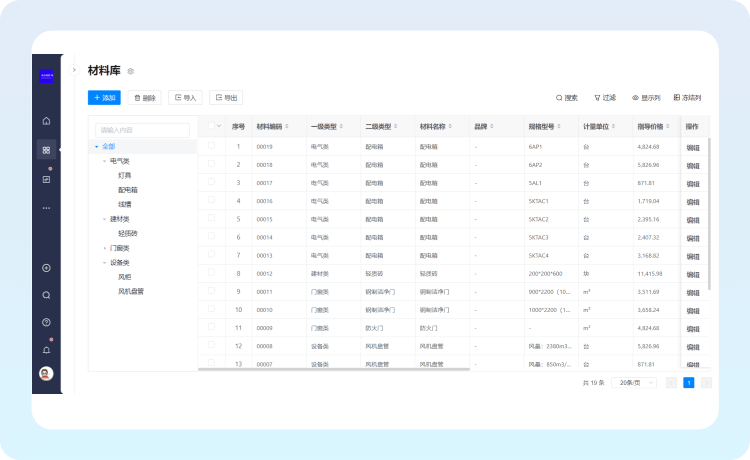This screenshot has height=460, width=750.
Task: Click the settings gear next to 材料库
Action: click(131, 71)
